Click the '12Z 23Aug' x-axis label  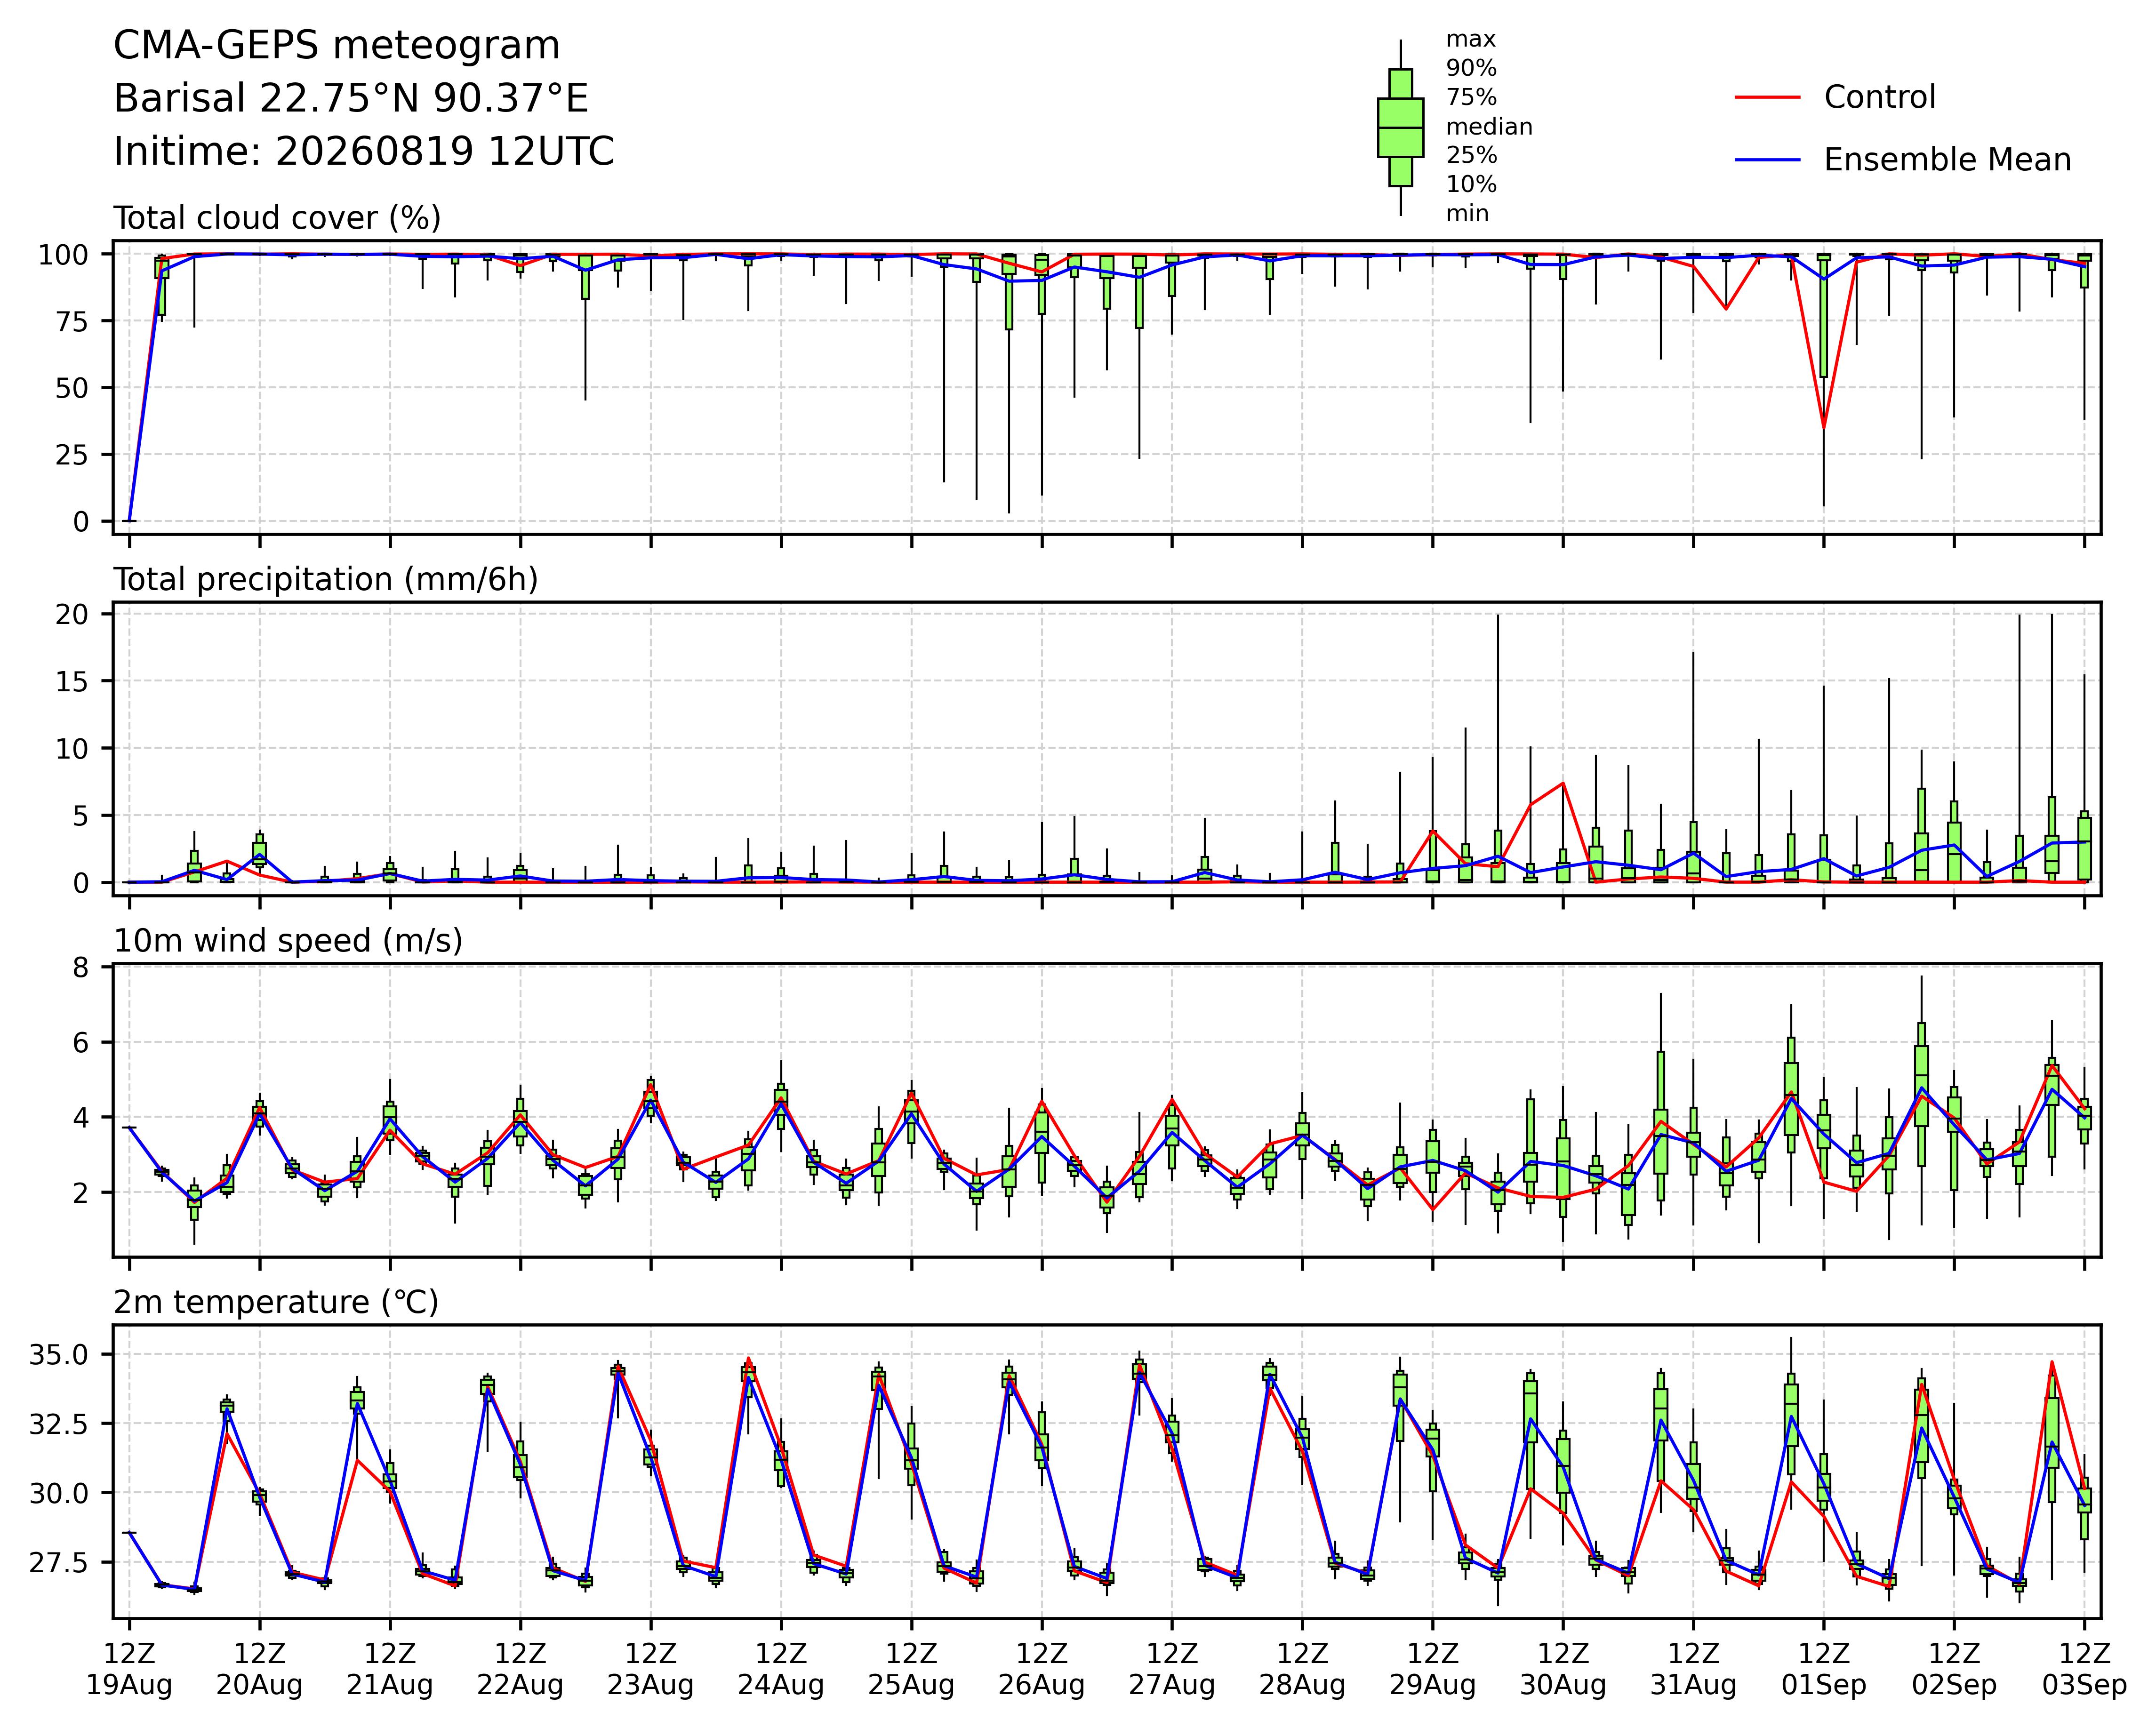651,1670
